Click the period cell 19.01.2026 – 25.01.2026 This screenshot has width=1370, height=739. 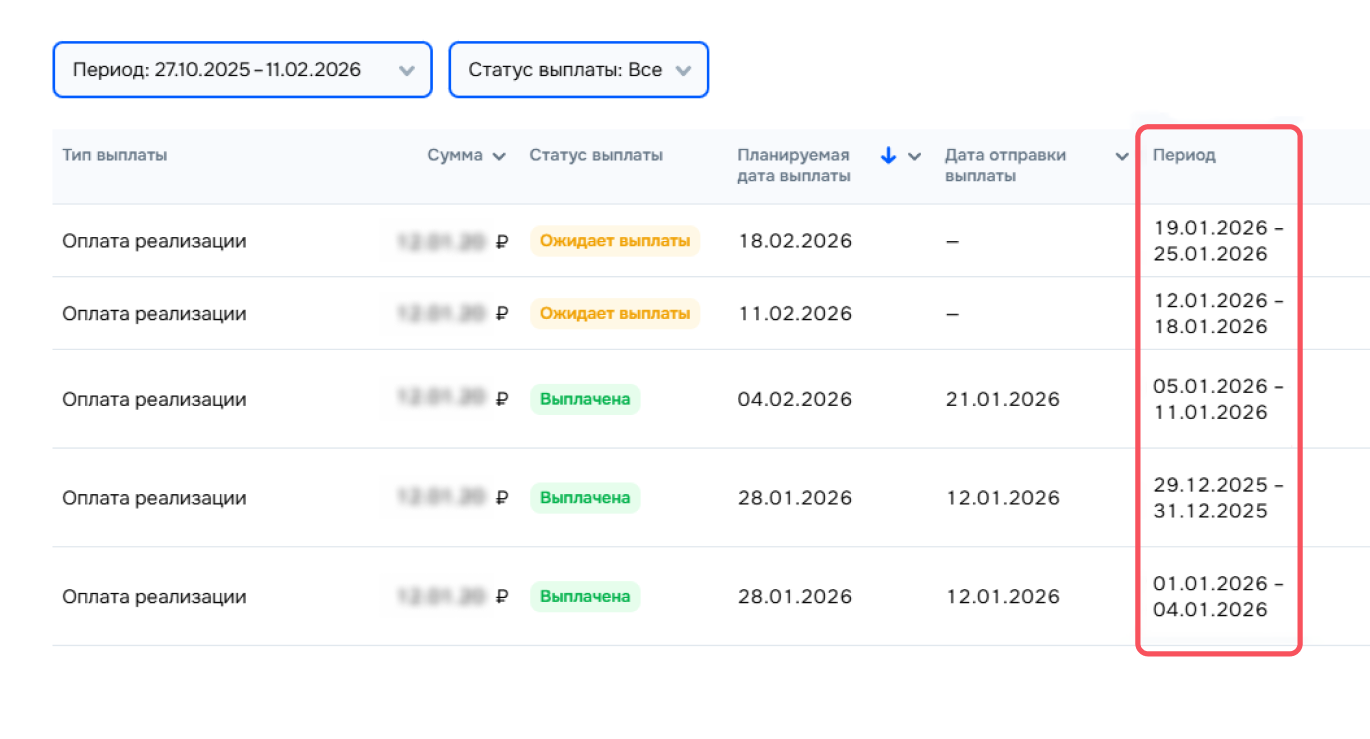click(x=1217, y=241)
